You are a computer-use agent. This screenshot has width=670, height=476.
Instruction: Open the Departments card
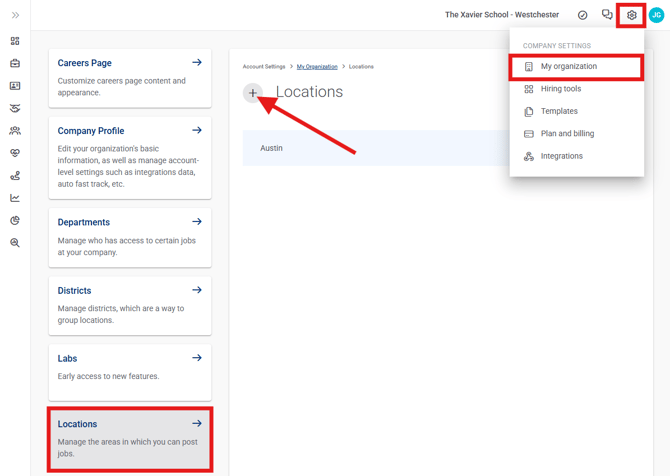click(130, 238)
